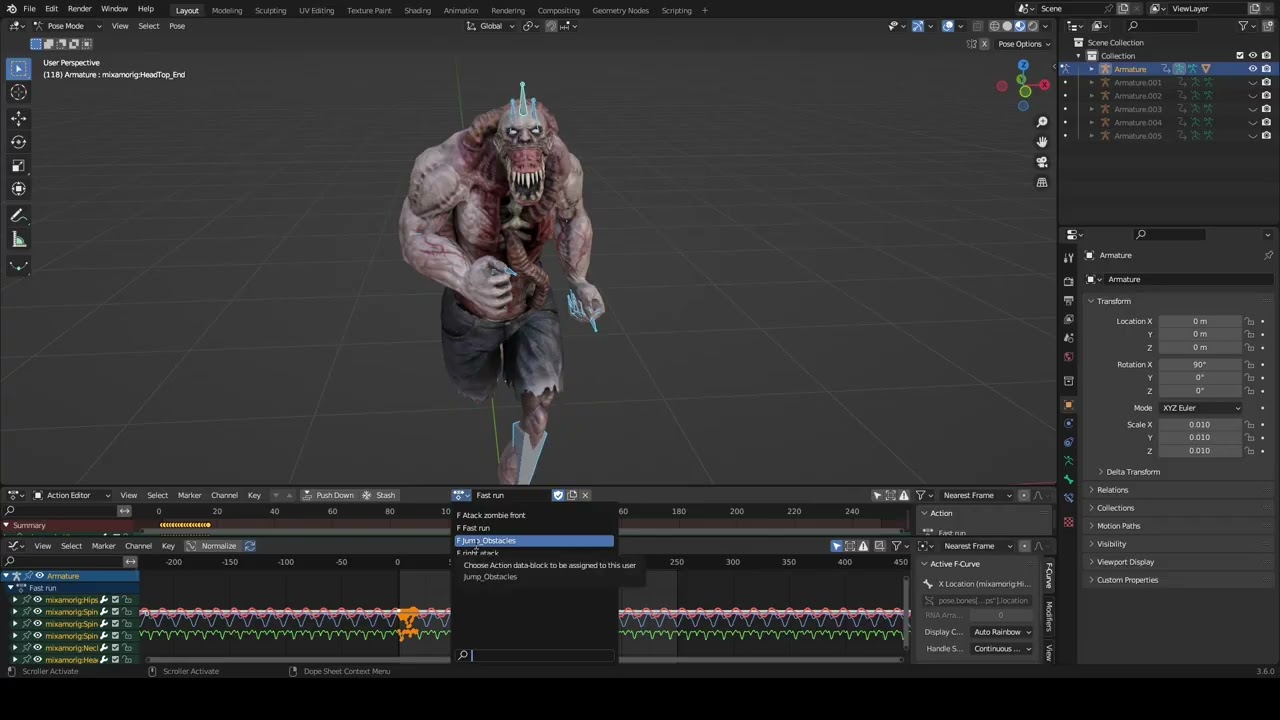1280x720 pixels.
Task: Click Scale Z value field
Action: click(1199, 451)
